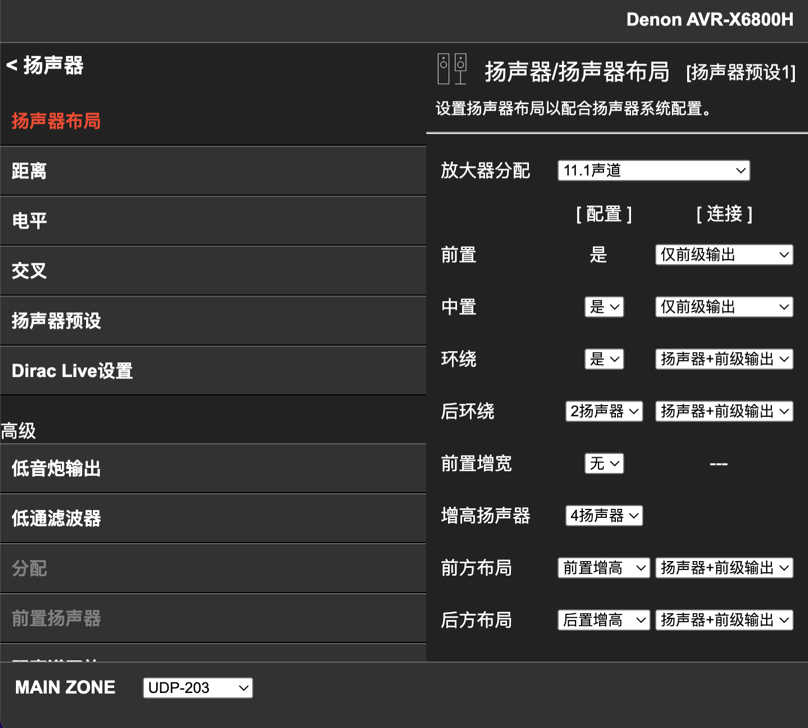Expand the 放大器分配 11.1声道 dropdown
This screenshot has width=808, height=728.
click(x=653, y=171)
